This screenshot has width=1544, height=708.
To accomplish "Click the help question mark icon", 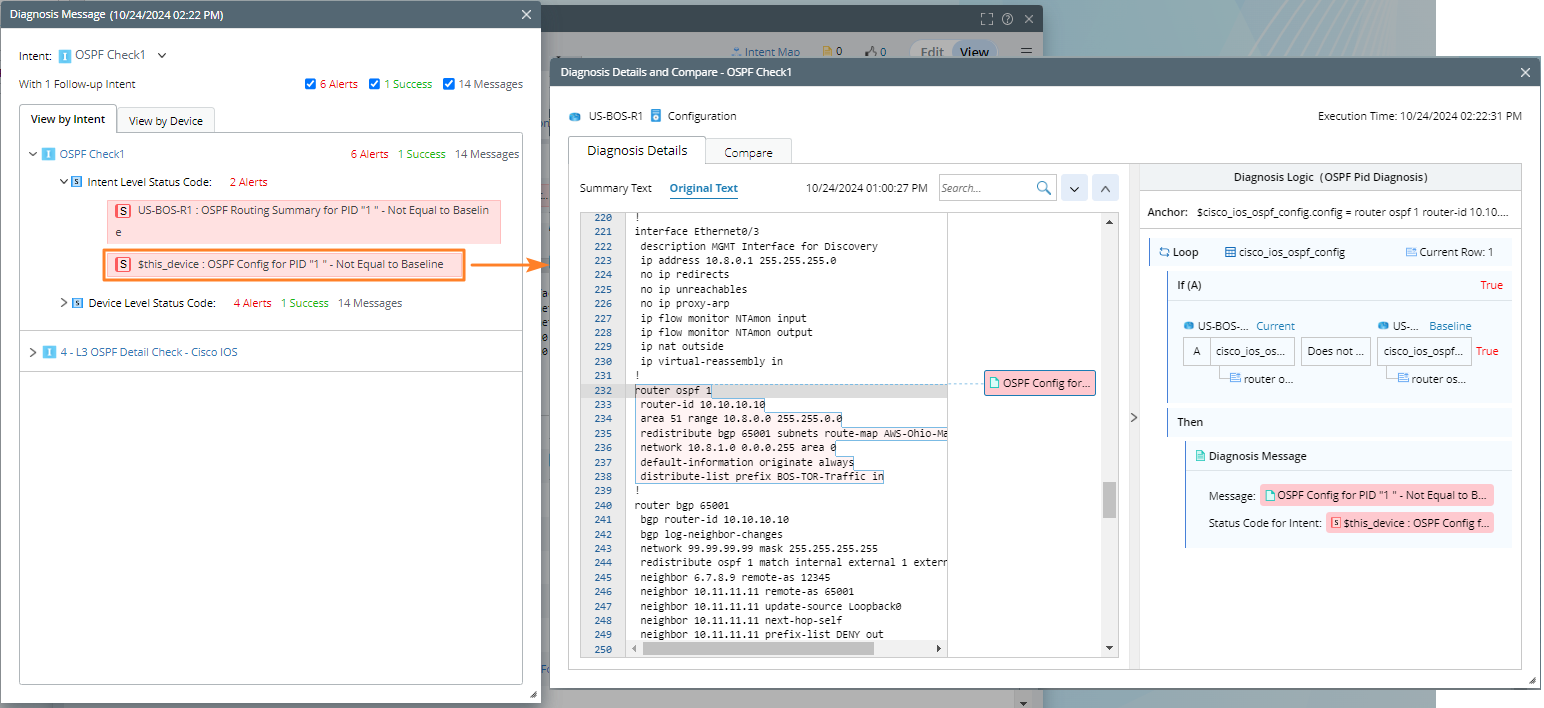I will click(1007, 19).
